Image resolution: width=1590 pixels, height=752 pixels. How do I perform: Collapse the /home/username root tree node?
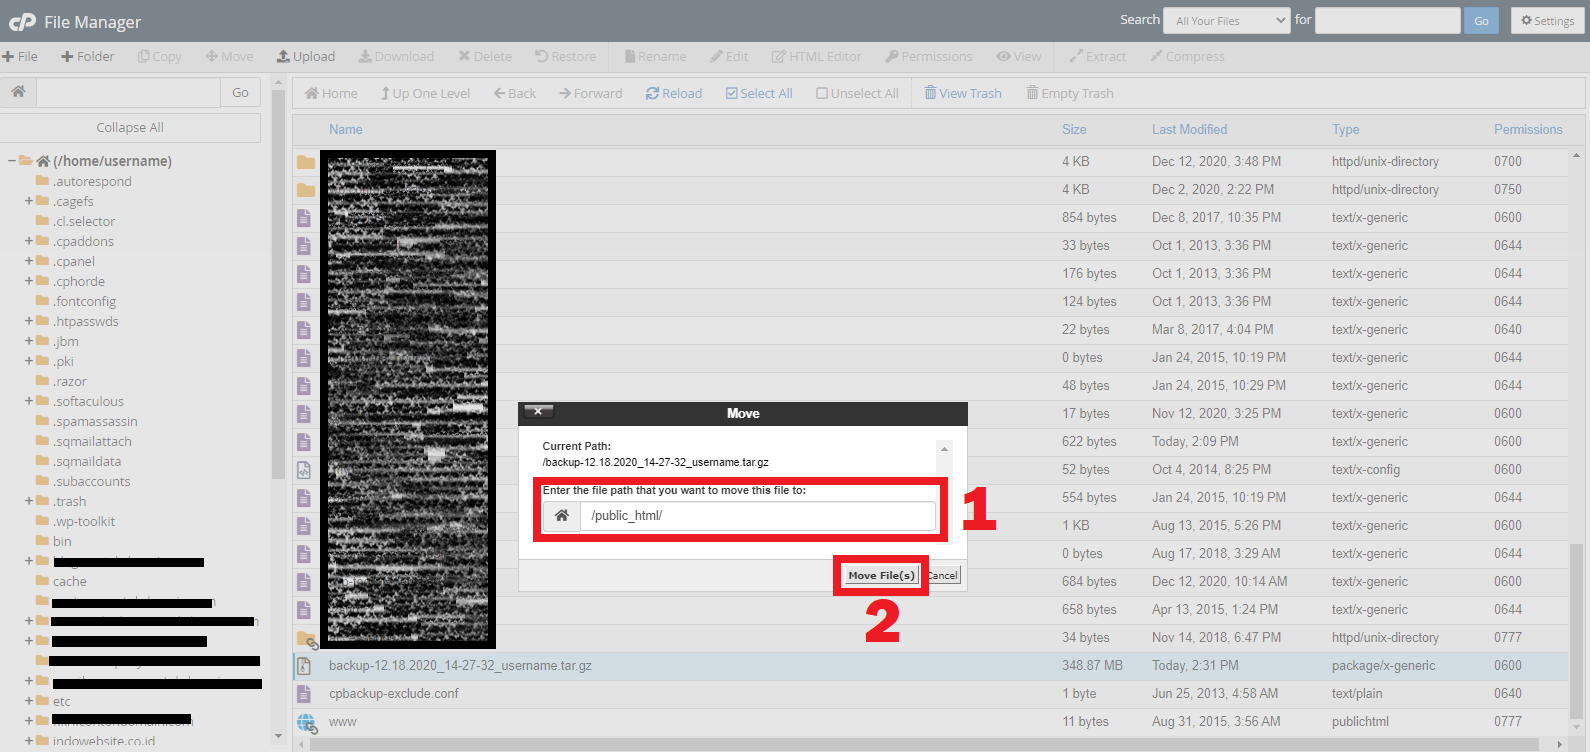point(12,161)
